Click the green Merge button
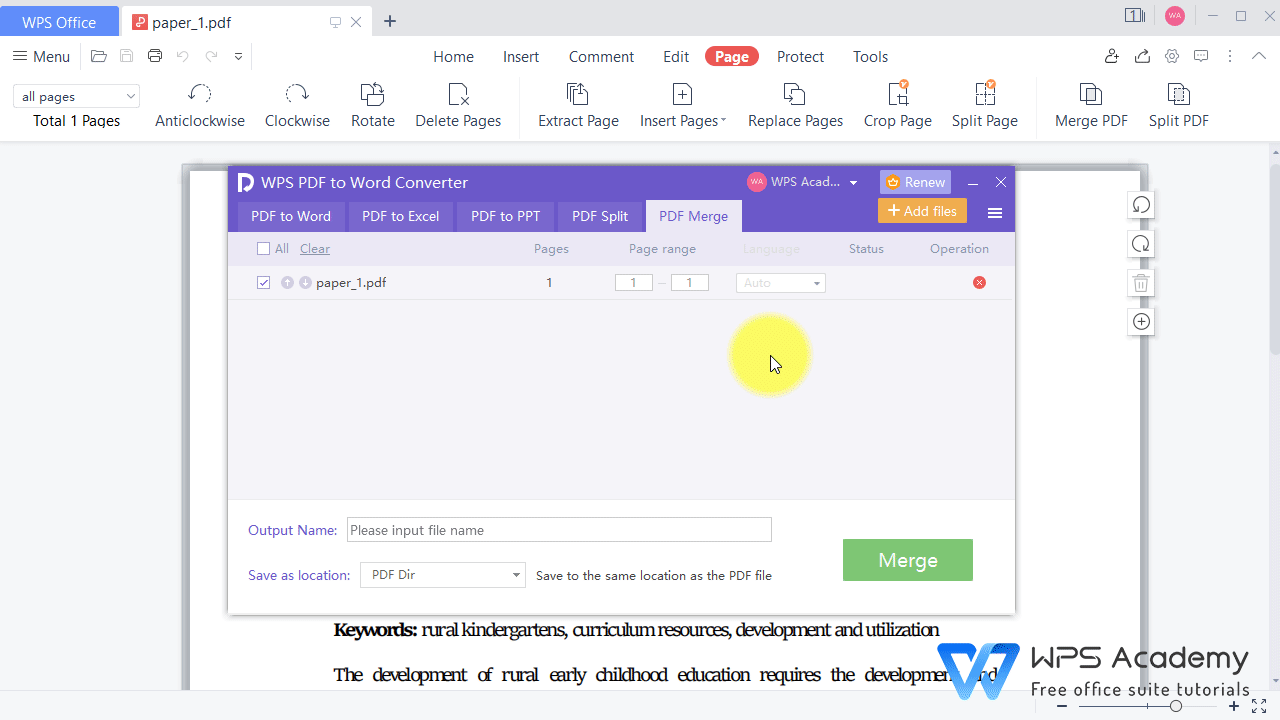The height and width of the screenshot is (720, 1280). point(907,560)
